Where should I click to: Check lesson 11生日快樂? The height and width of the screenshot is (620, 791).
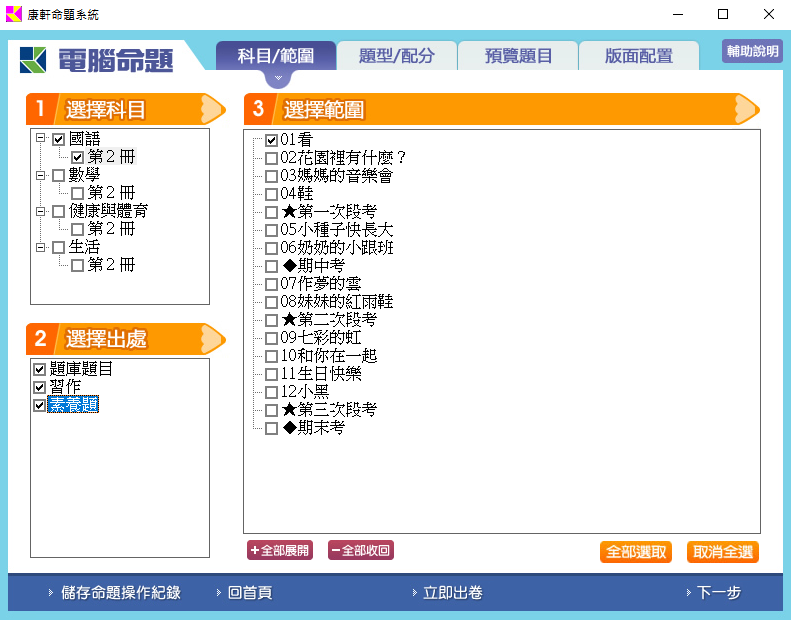[271, 374]
